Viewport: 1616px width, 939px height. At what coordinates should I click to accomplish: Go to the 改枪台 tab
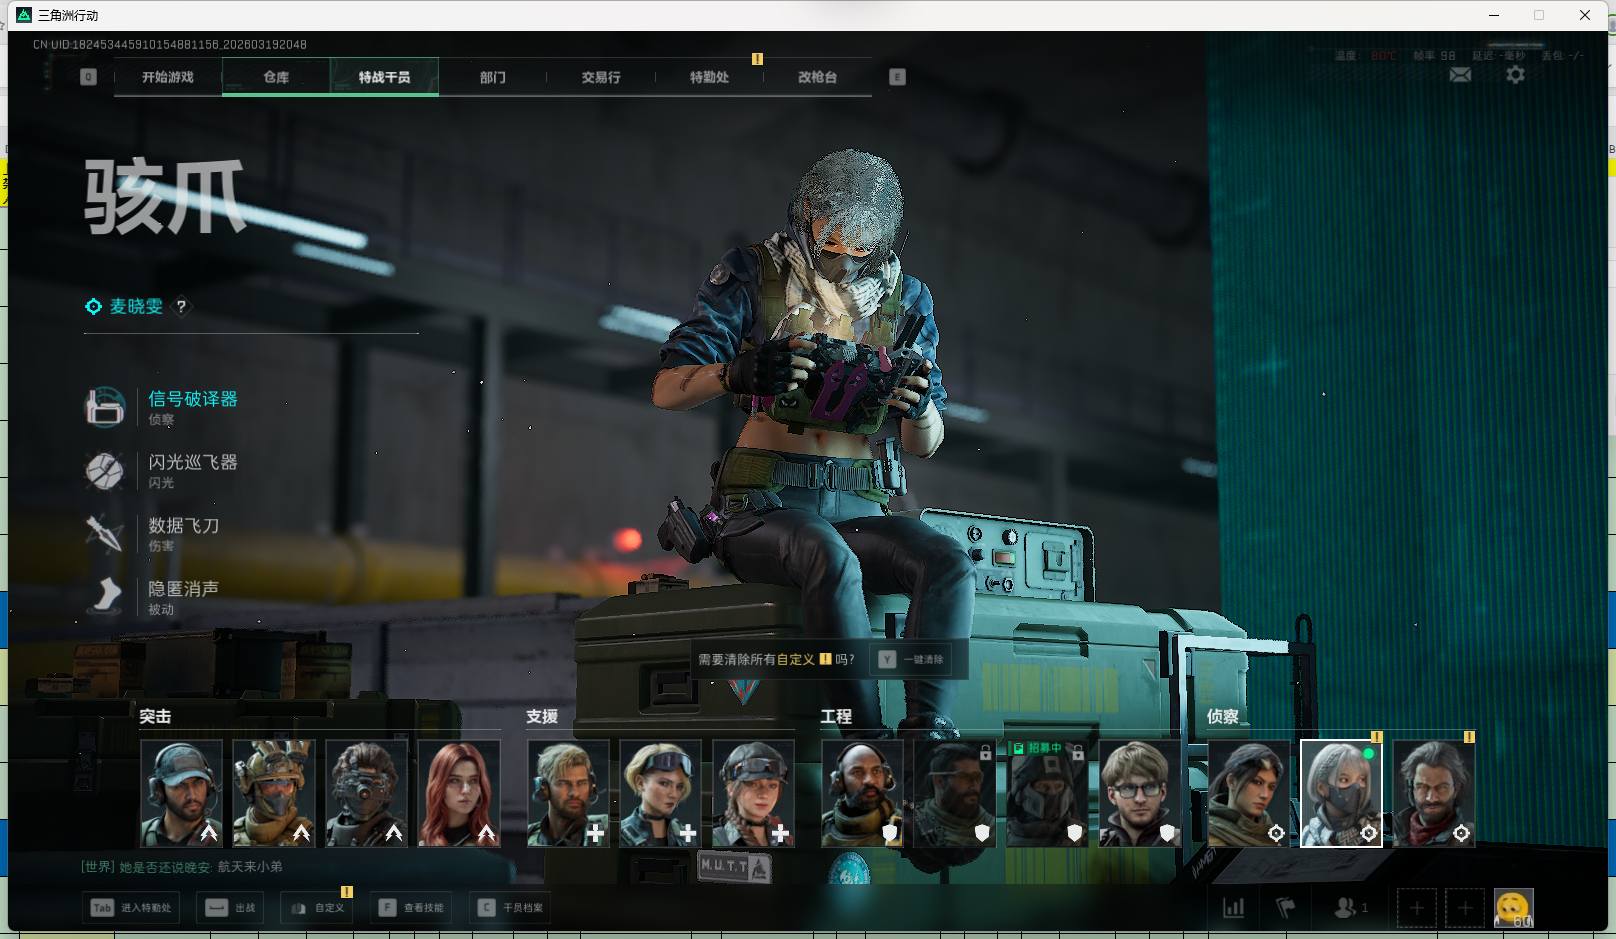[x=817, y=77]
